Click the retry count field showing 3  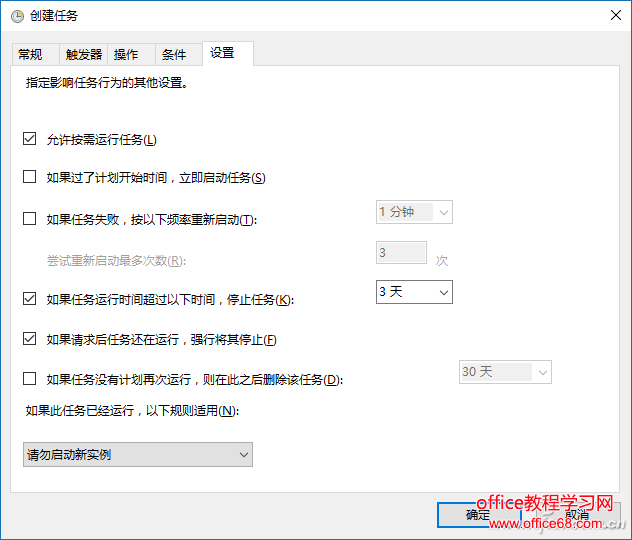(401, 253)
